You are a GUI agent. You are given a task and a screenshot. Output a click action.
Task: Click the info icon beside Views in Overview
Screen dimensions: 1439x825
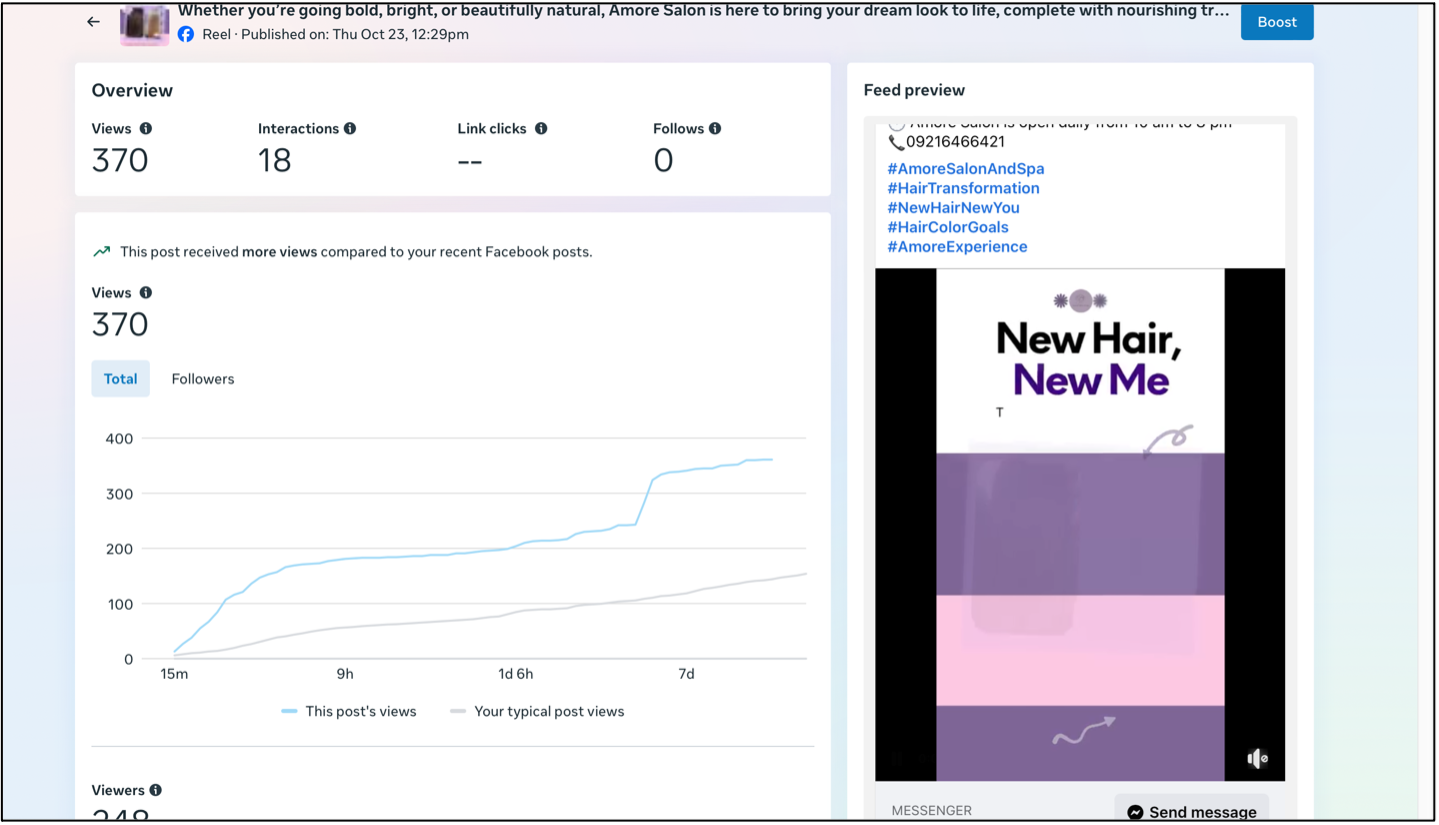tap(146, 129)
